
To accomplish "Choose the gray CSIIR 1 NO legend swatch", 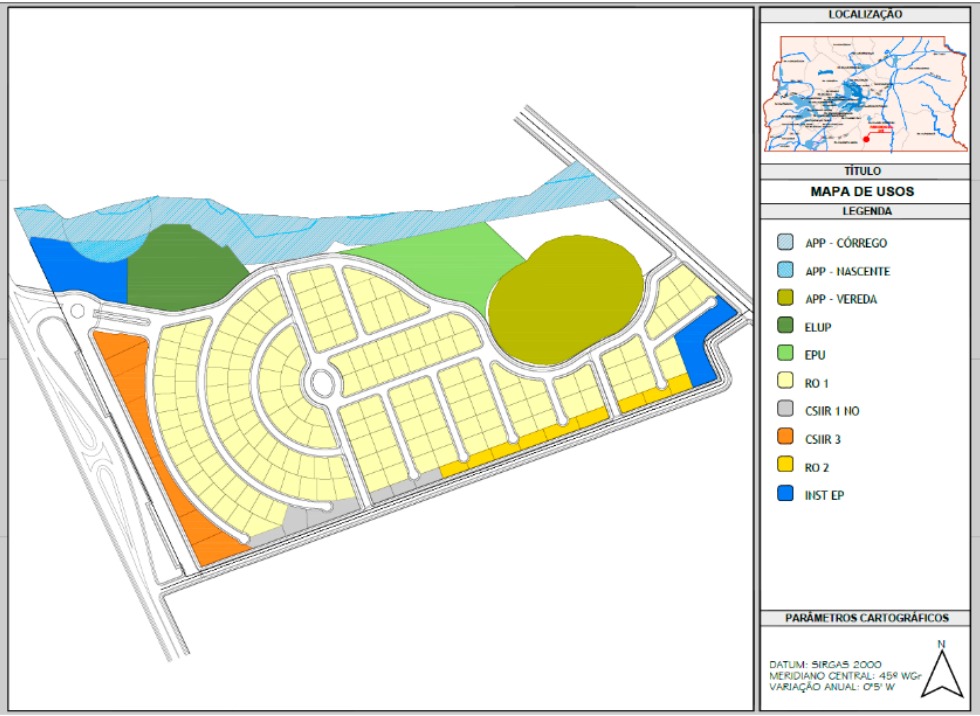I will tap(788, 410).
